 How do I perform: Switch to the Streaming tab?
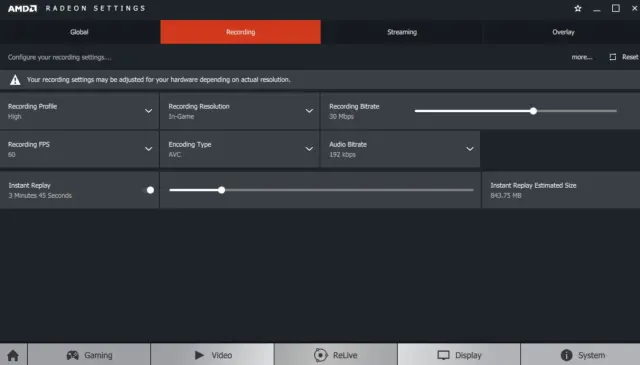[402, 32]
